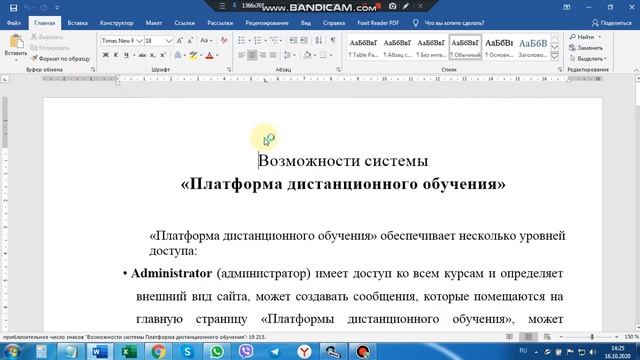Viewport: 640px width, 360px height.
Task: Toggle show paragraph marks (¶)
Action: click(x=333, y=40)
